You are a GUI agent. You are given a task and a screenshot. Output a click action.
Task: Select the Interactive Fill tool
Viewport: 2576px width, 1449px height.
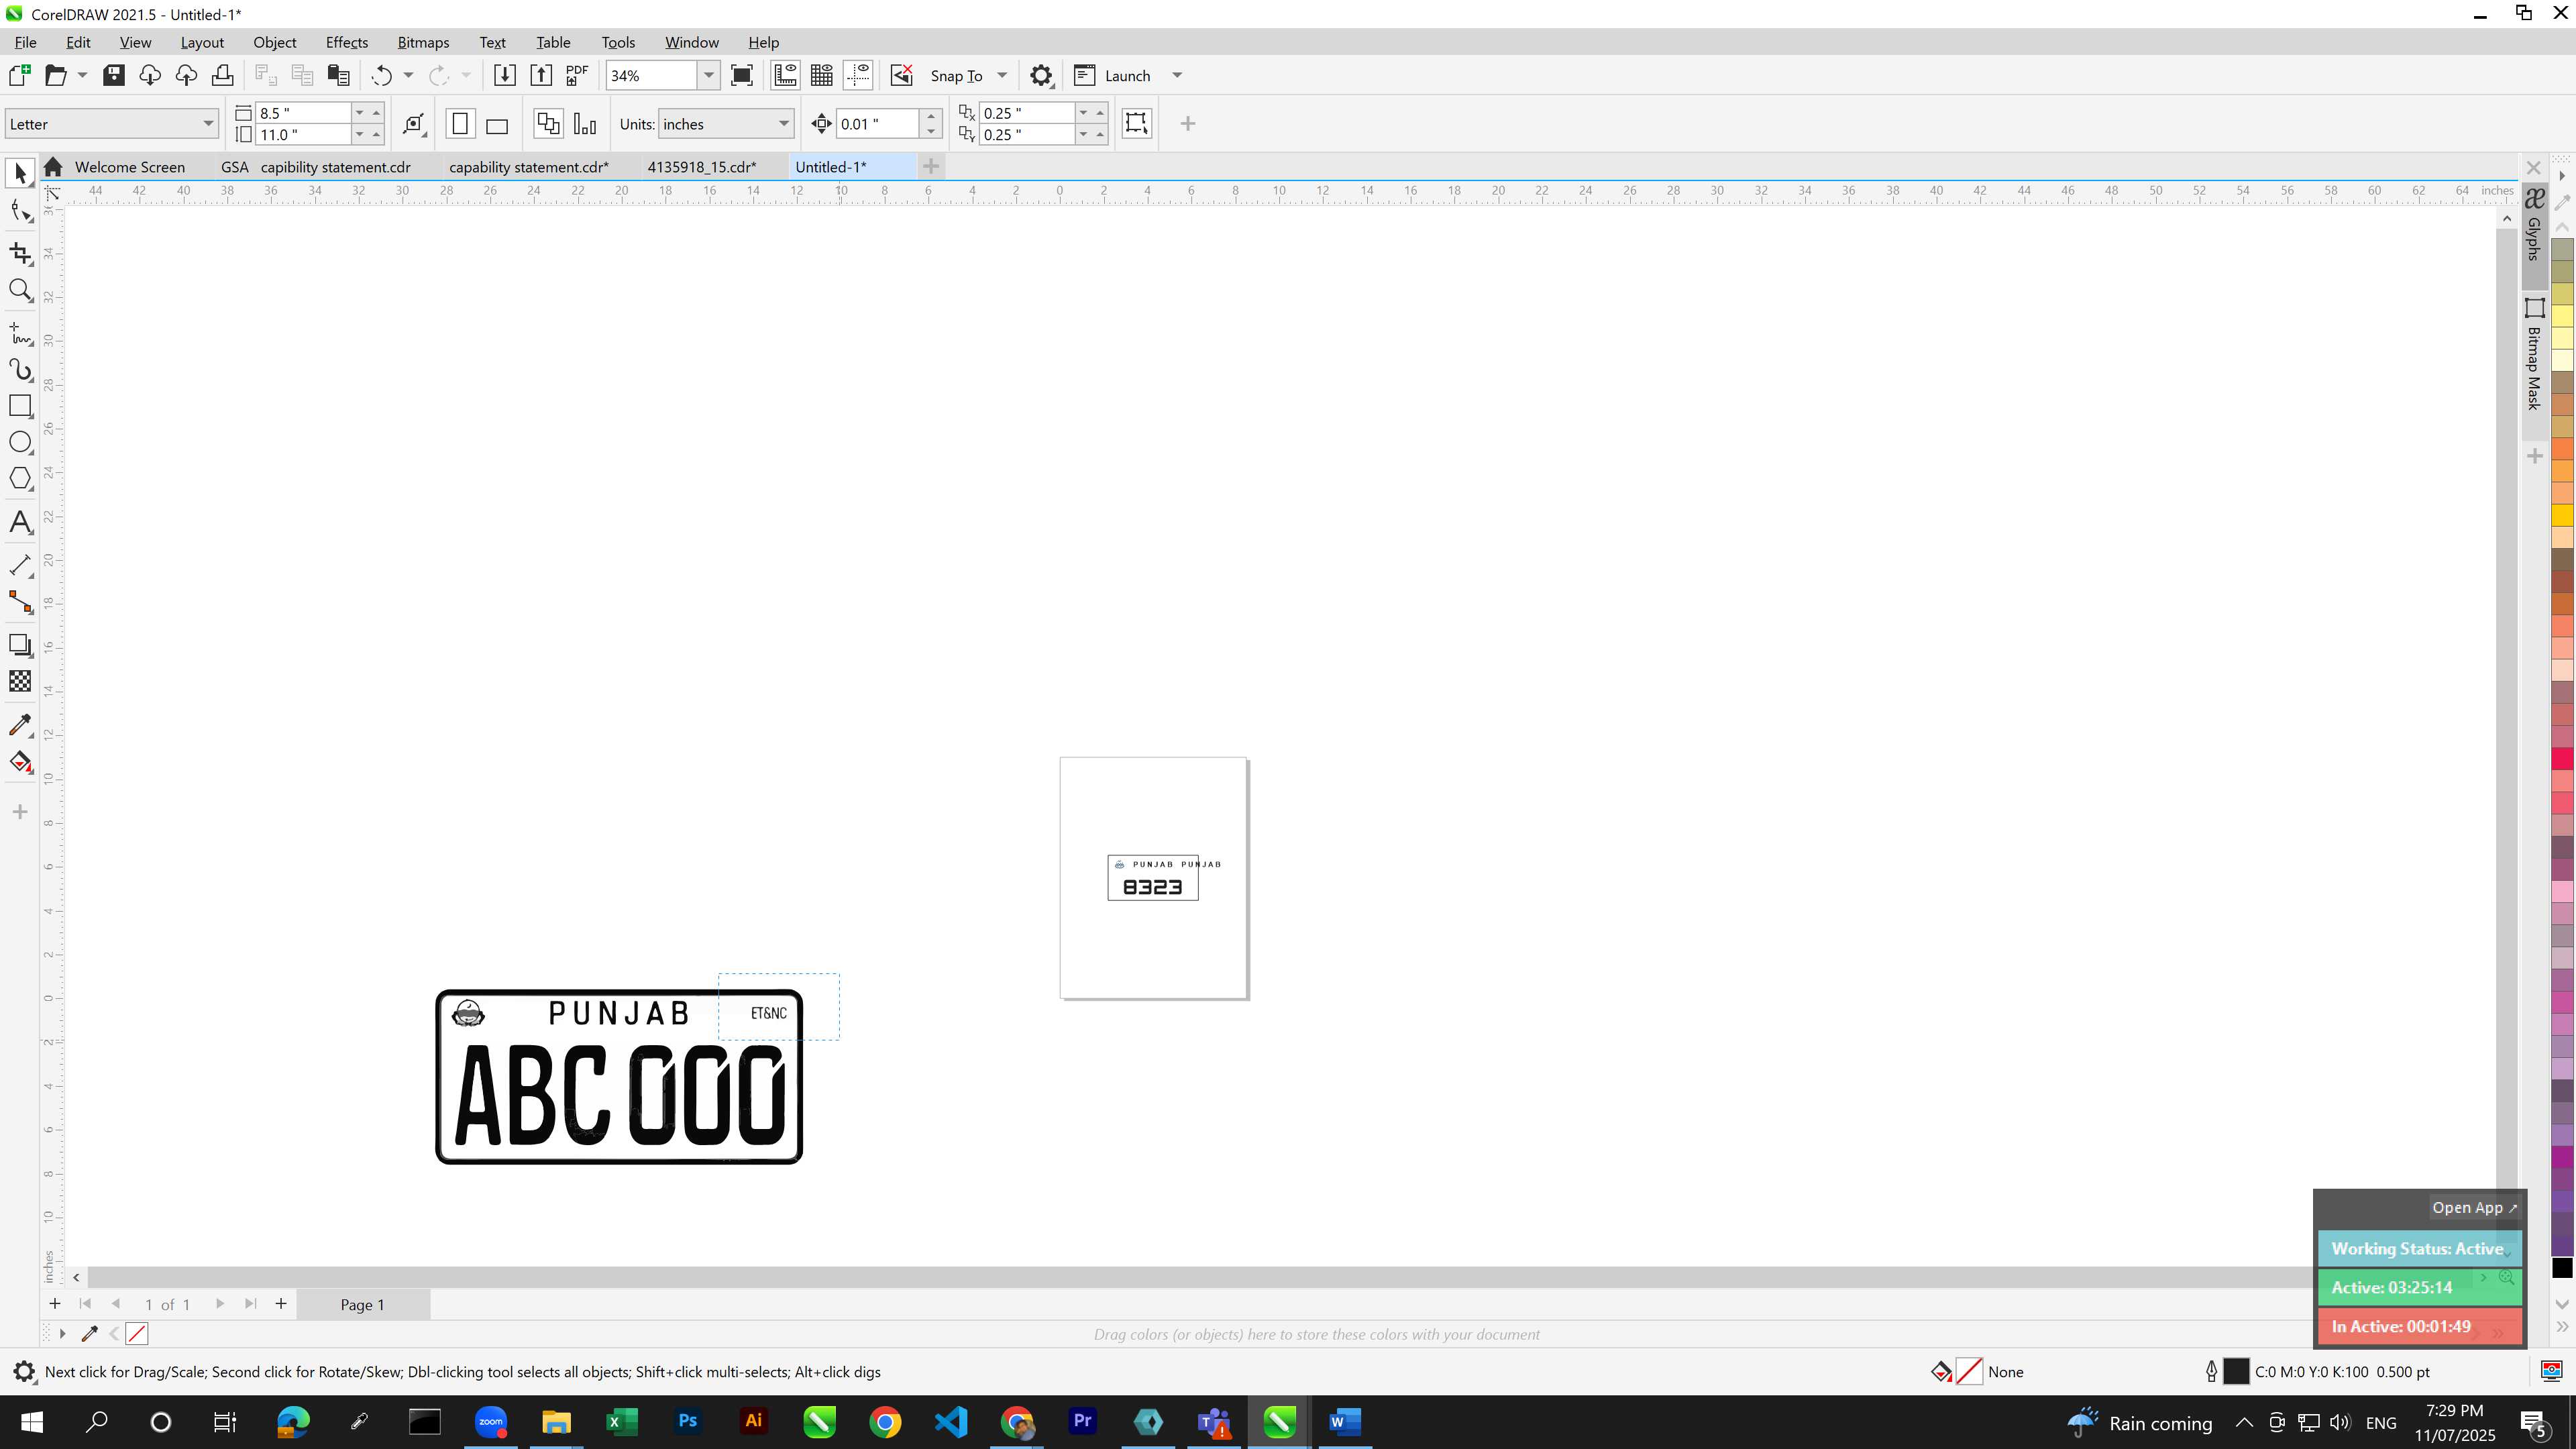(20, 762)
